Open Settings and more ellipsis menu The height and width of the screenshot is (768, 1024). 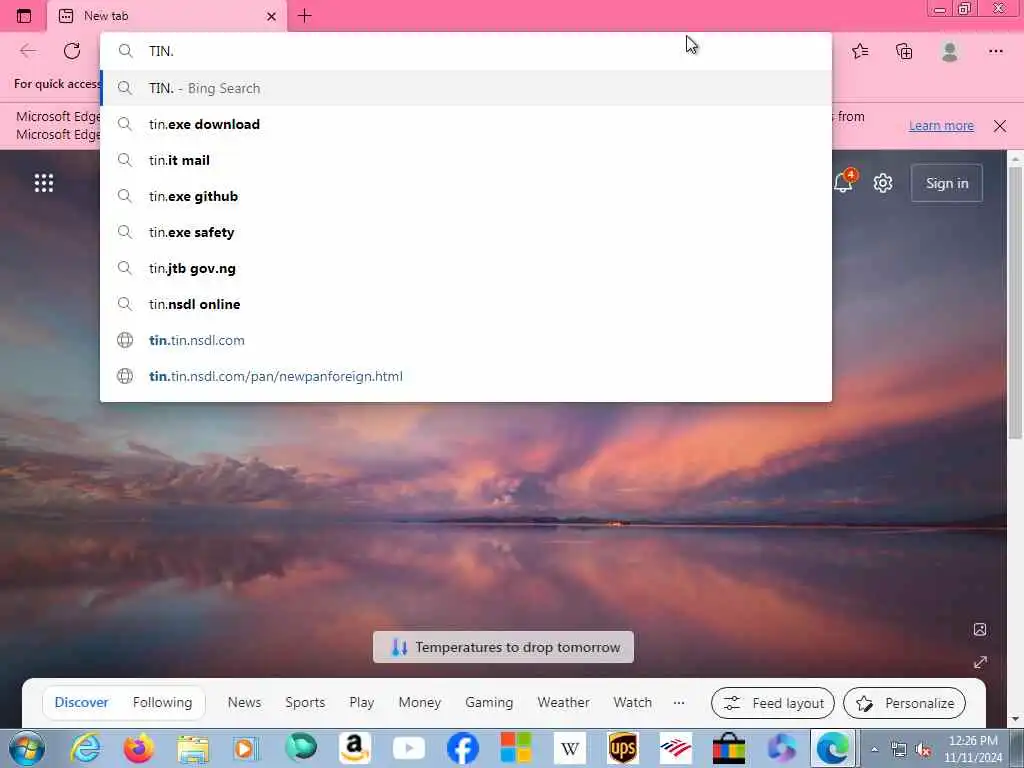(x=995, y=51)
